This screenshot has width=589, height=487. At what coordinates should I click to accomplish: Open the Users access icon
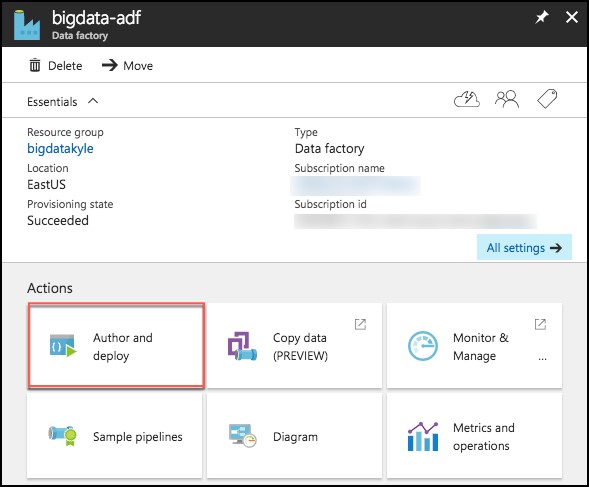(507, 100)
